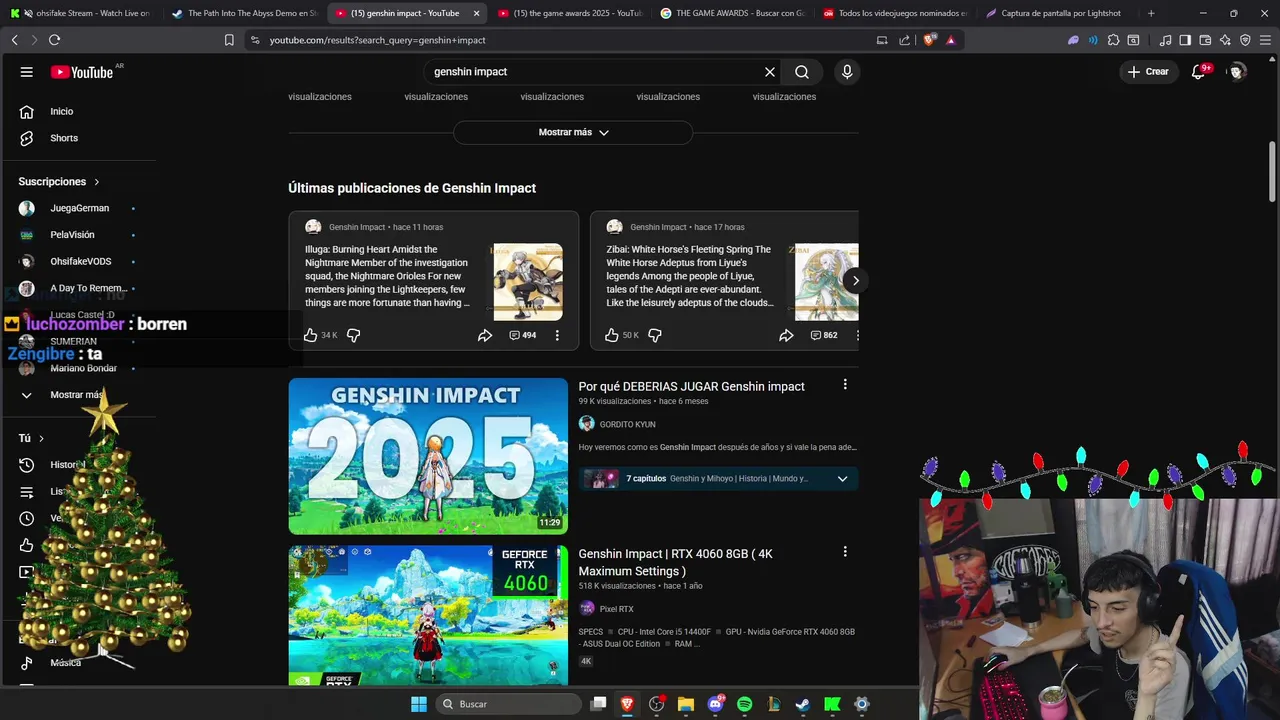Screen dimensions: 1280x720
Task: Click the Crear button
Action: pos(1148,72)
